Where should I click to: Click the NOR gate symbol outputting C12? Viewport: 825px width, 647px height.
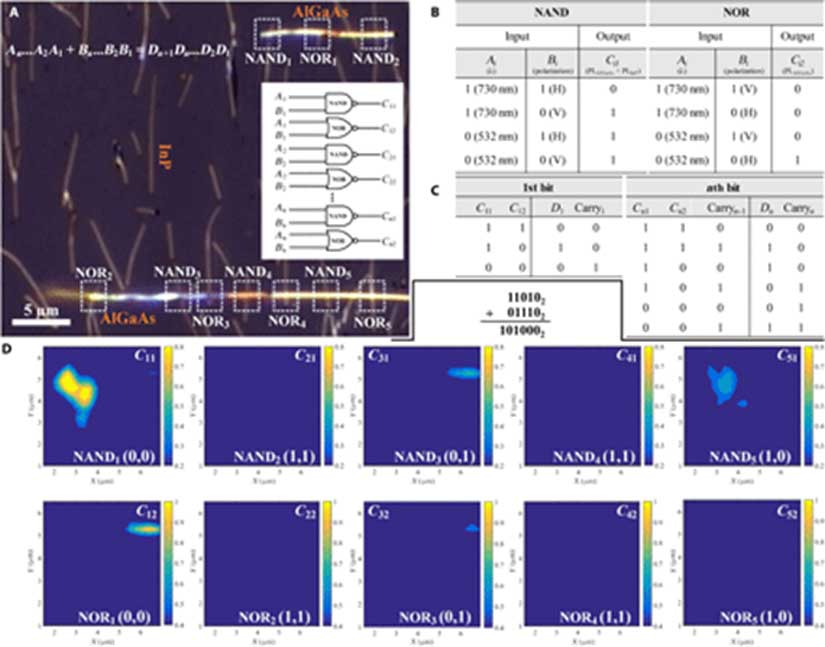pos(340,127)
